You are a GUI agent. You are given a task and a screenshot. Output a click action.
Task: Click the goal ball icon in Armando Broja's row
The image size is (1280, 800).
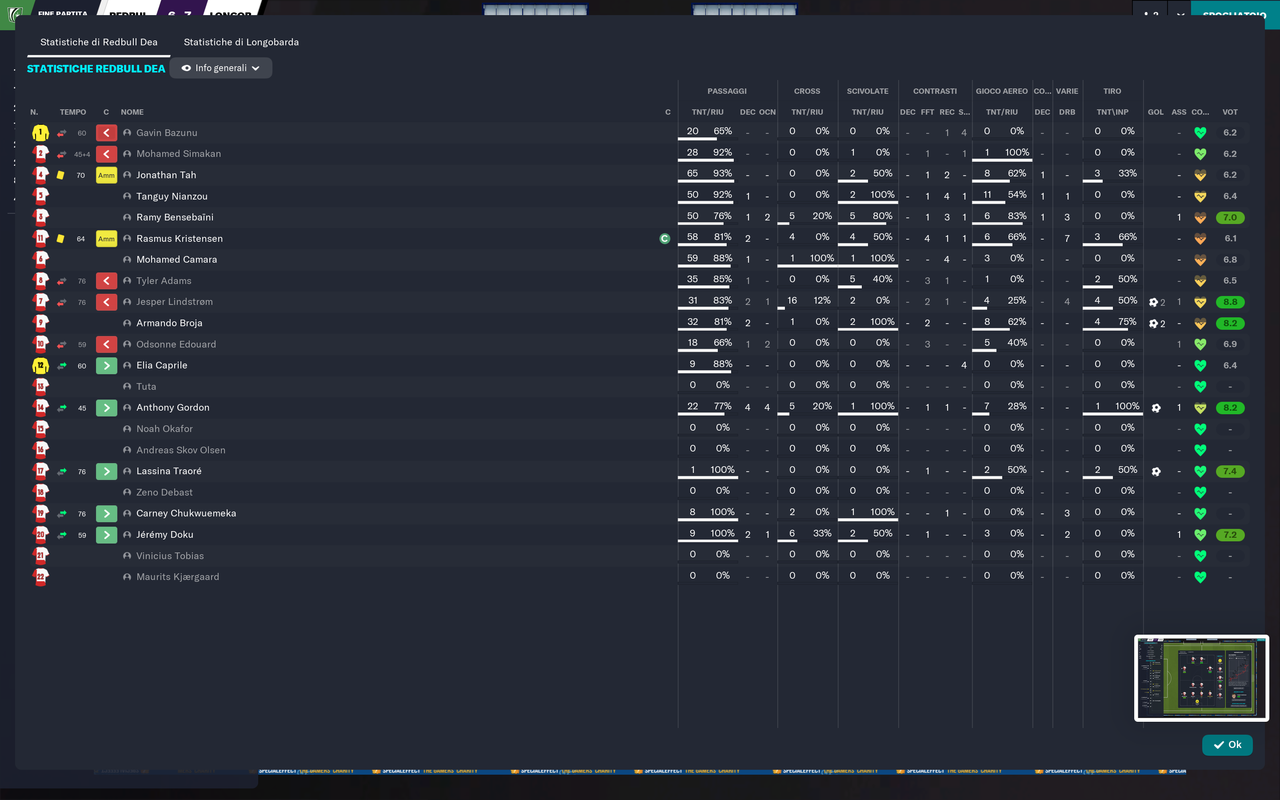click(1154, 323)
